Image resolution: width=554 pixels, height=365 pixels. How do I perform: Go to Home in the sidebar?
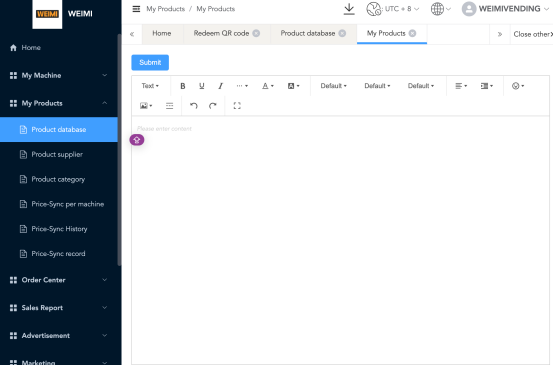click(59, 48)
